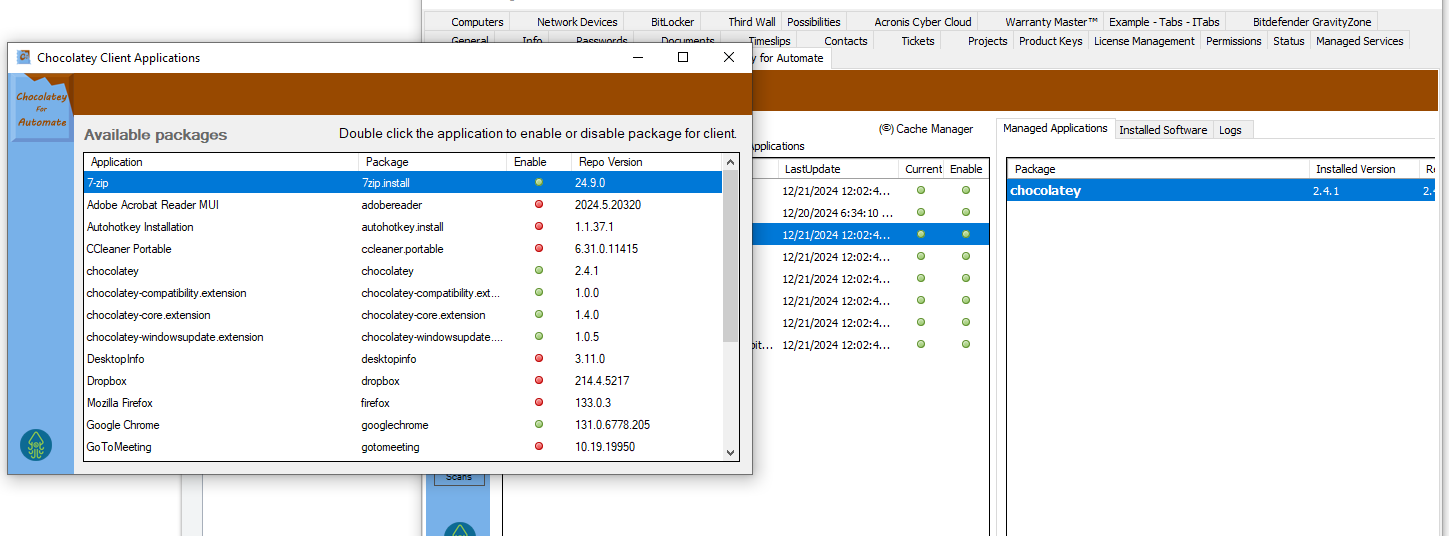Viewport: 1449px width, 536px height.
Task: Toggle enable indicator for CCleaner Portable
Action: click(x=539, y=248)
